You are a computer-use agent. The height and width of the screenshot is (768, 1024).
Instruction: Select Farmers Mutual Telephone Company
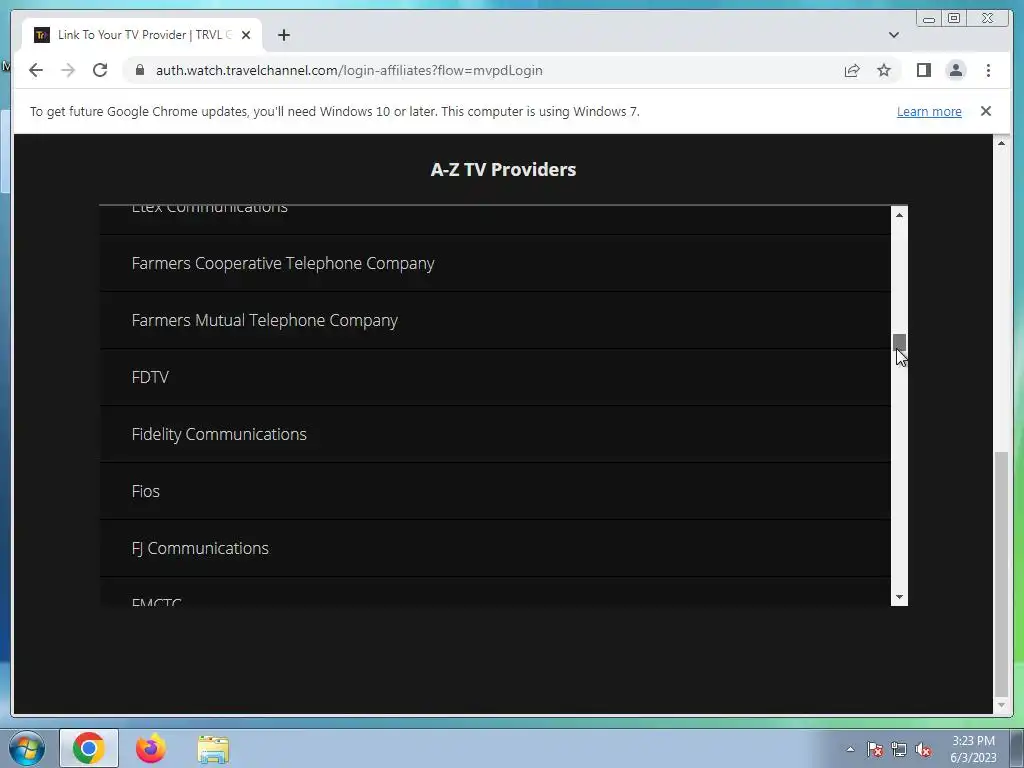(x=494, y=320)
